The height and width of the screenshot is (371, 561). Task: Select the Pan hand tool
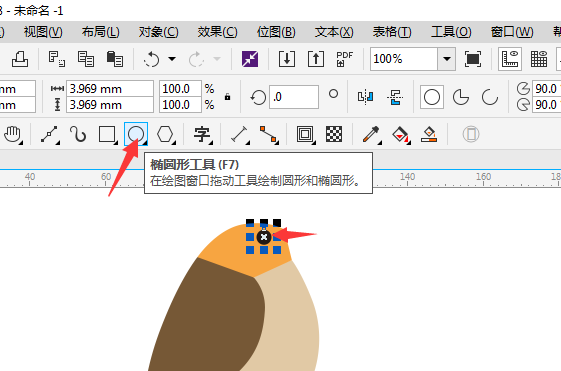tap(12, 135)
